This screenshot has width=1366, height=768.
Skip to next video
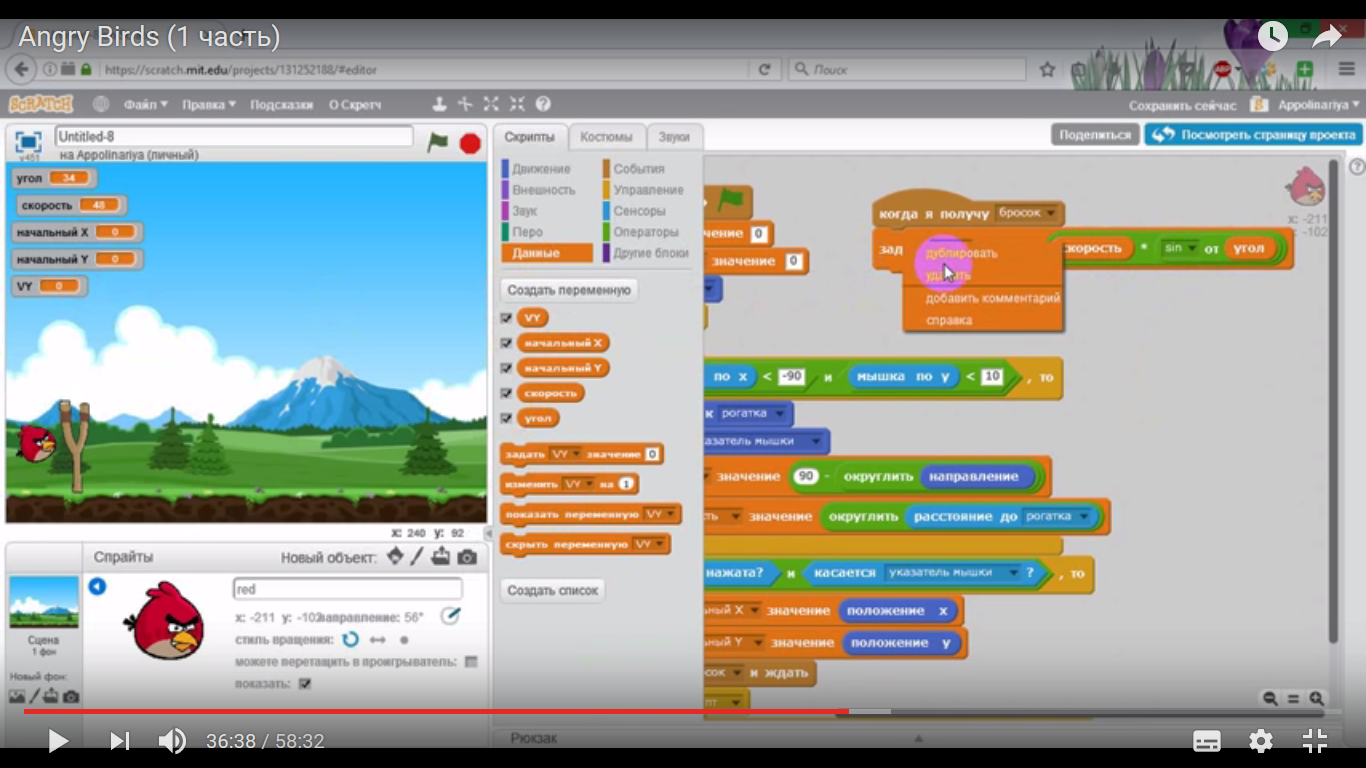[x=119, y=741]
